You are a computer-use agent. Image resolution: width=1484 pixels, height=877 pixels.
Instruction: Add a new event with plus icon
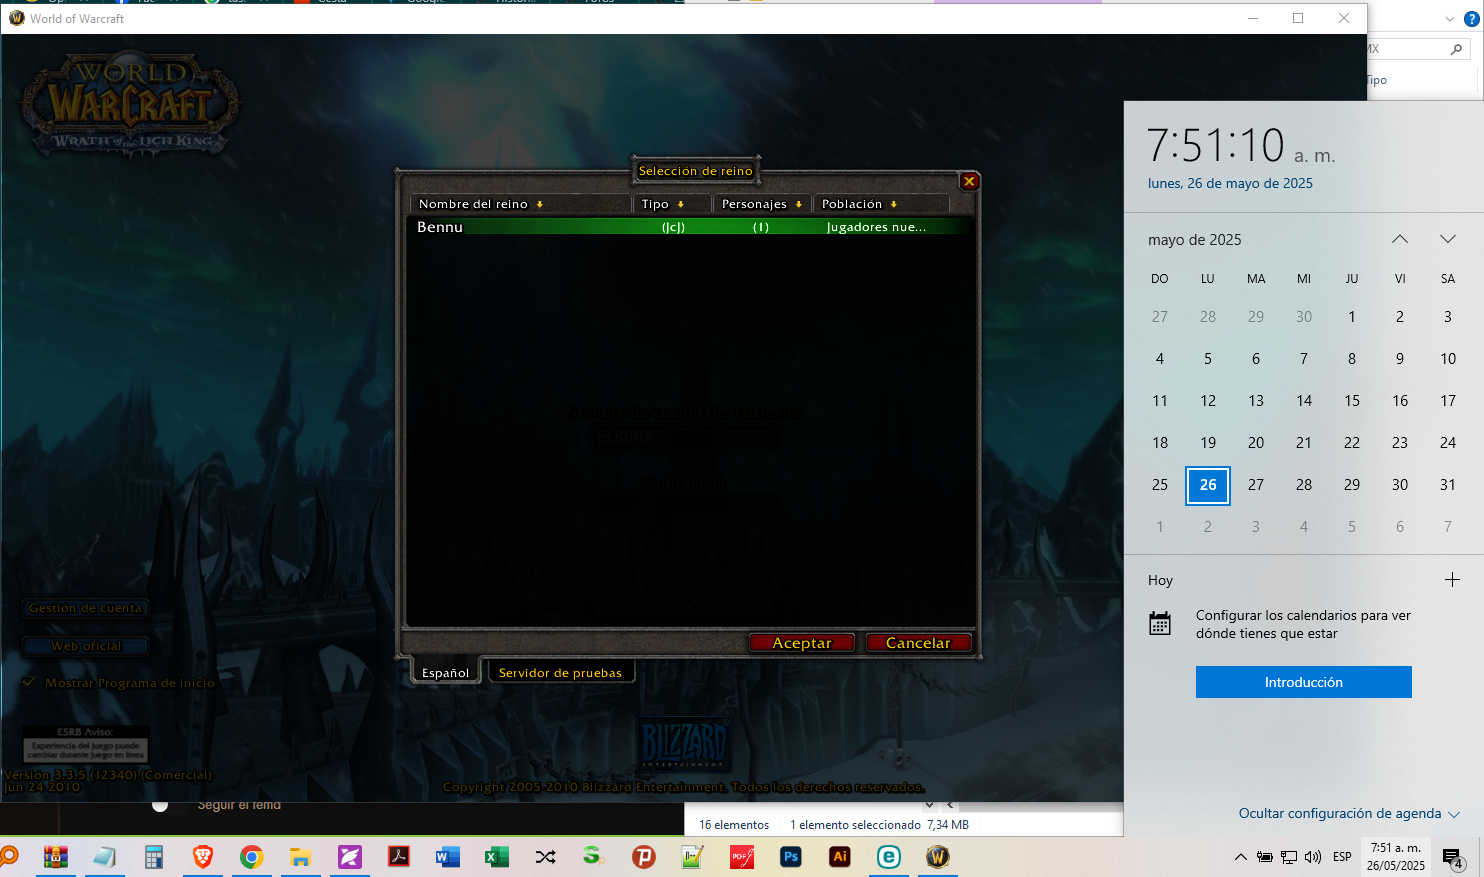1452,580
